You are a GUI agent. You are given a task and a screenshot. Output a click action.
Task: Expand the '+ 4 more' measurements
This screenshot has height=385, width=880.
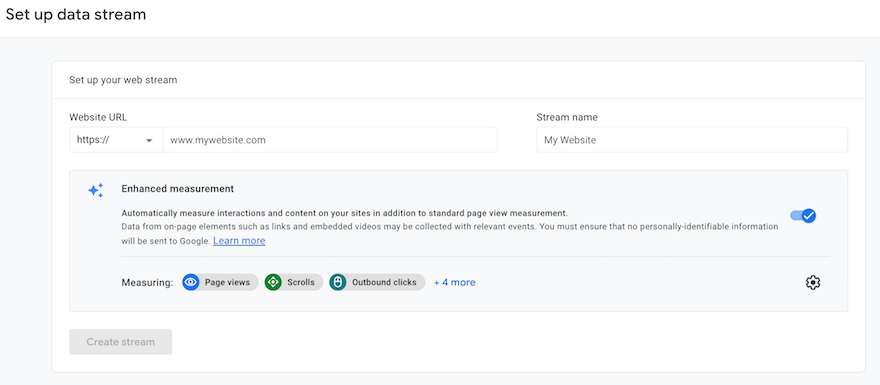click(455, 282)
